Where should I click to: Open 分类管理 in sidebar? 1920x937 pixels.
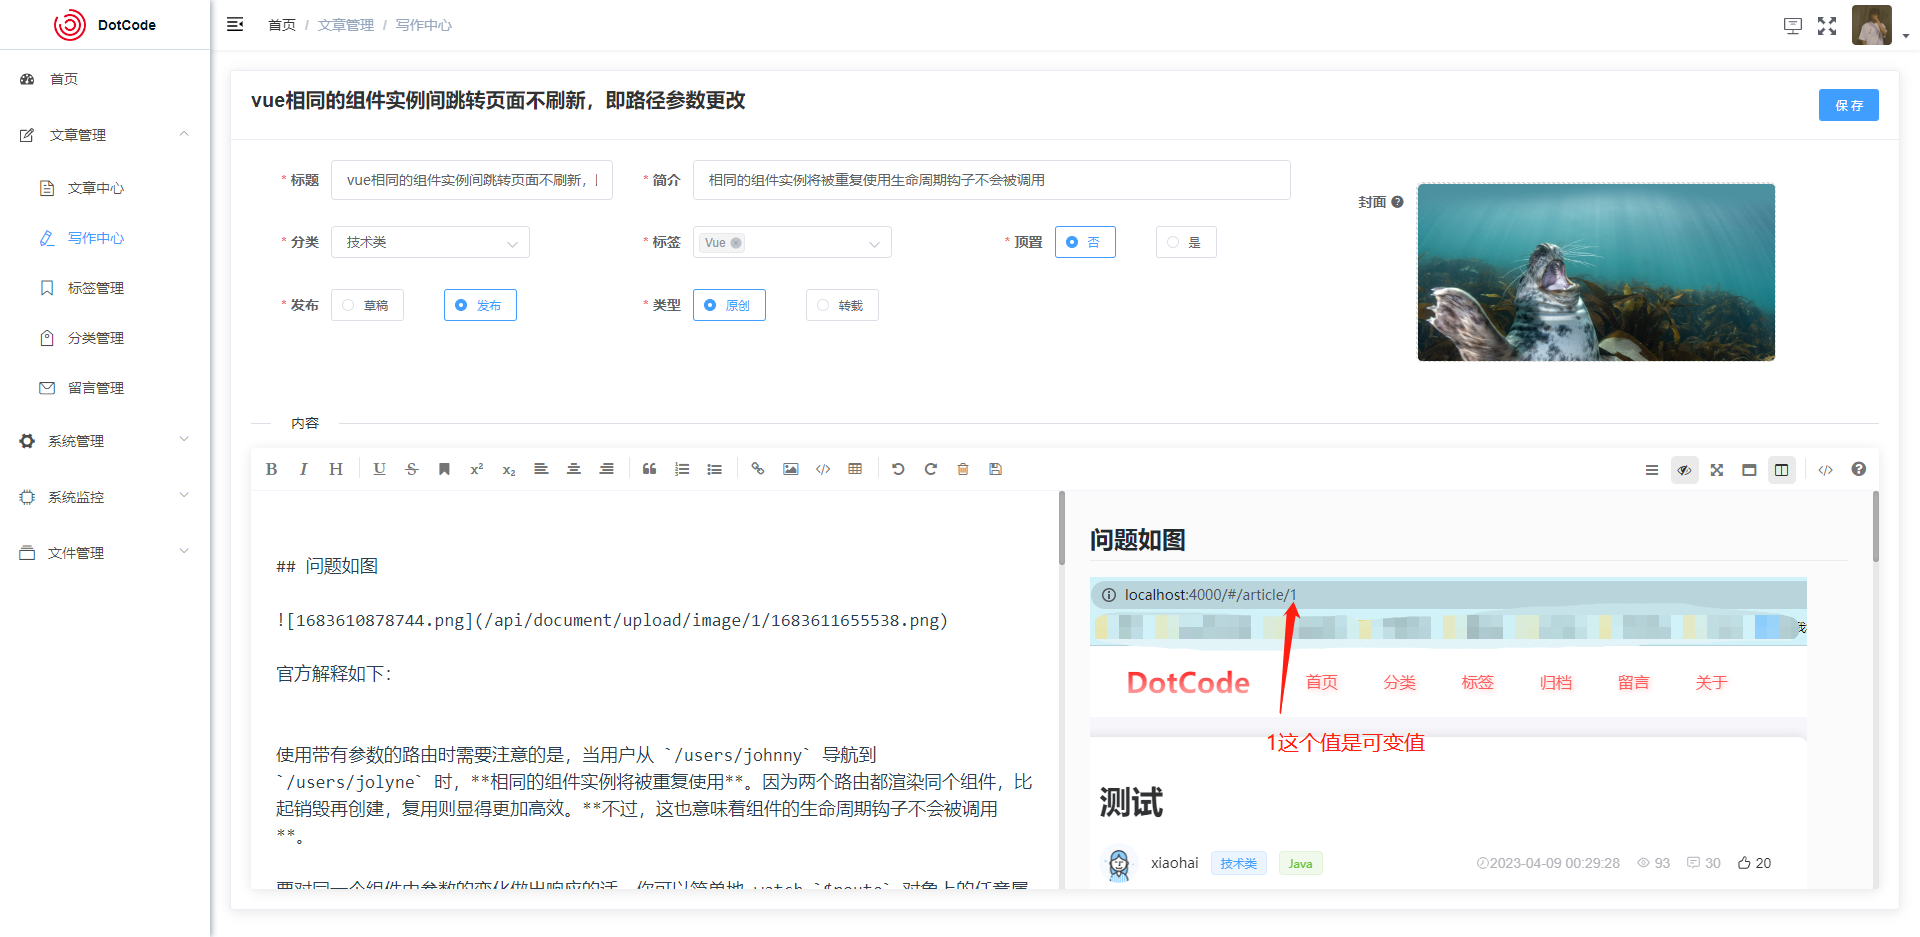(x=105, y=338)
